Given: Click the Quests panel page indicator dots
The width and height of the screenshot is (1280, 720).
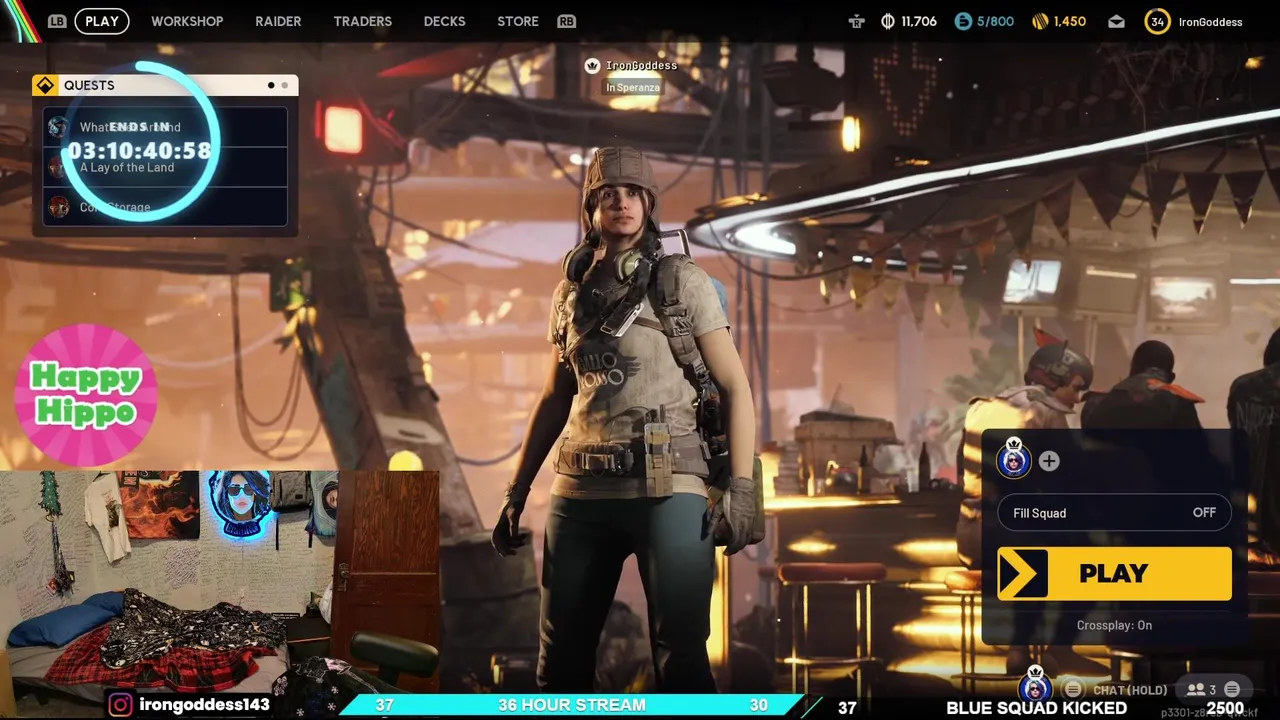Looking at the screenshot, I should point(277,85).
